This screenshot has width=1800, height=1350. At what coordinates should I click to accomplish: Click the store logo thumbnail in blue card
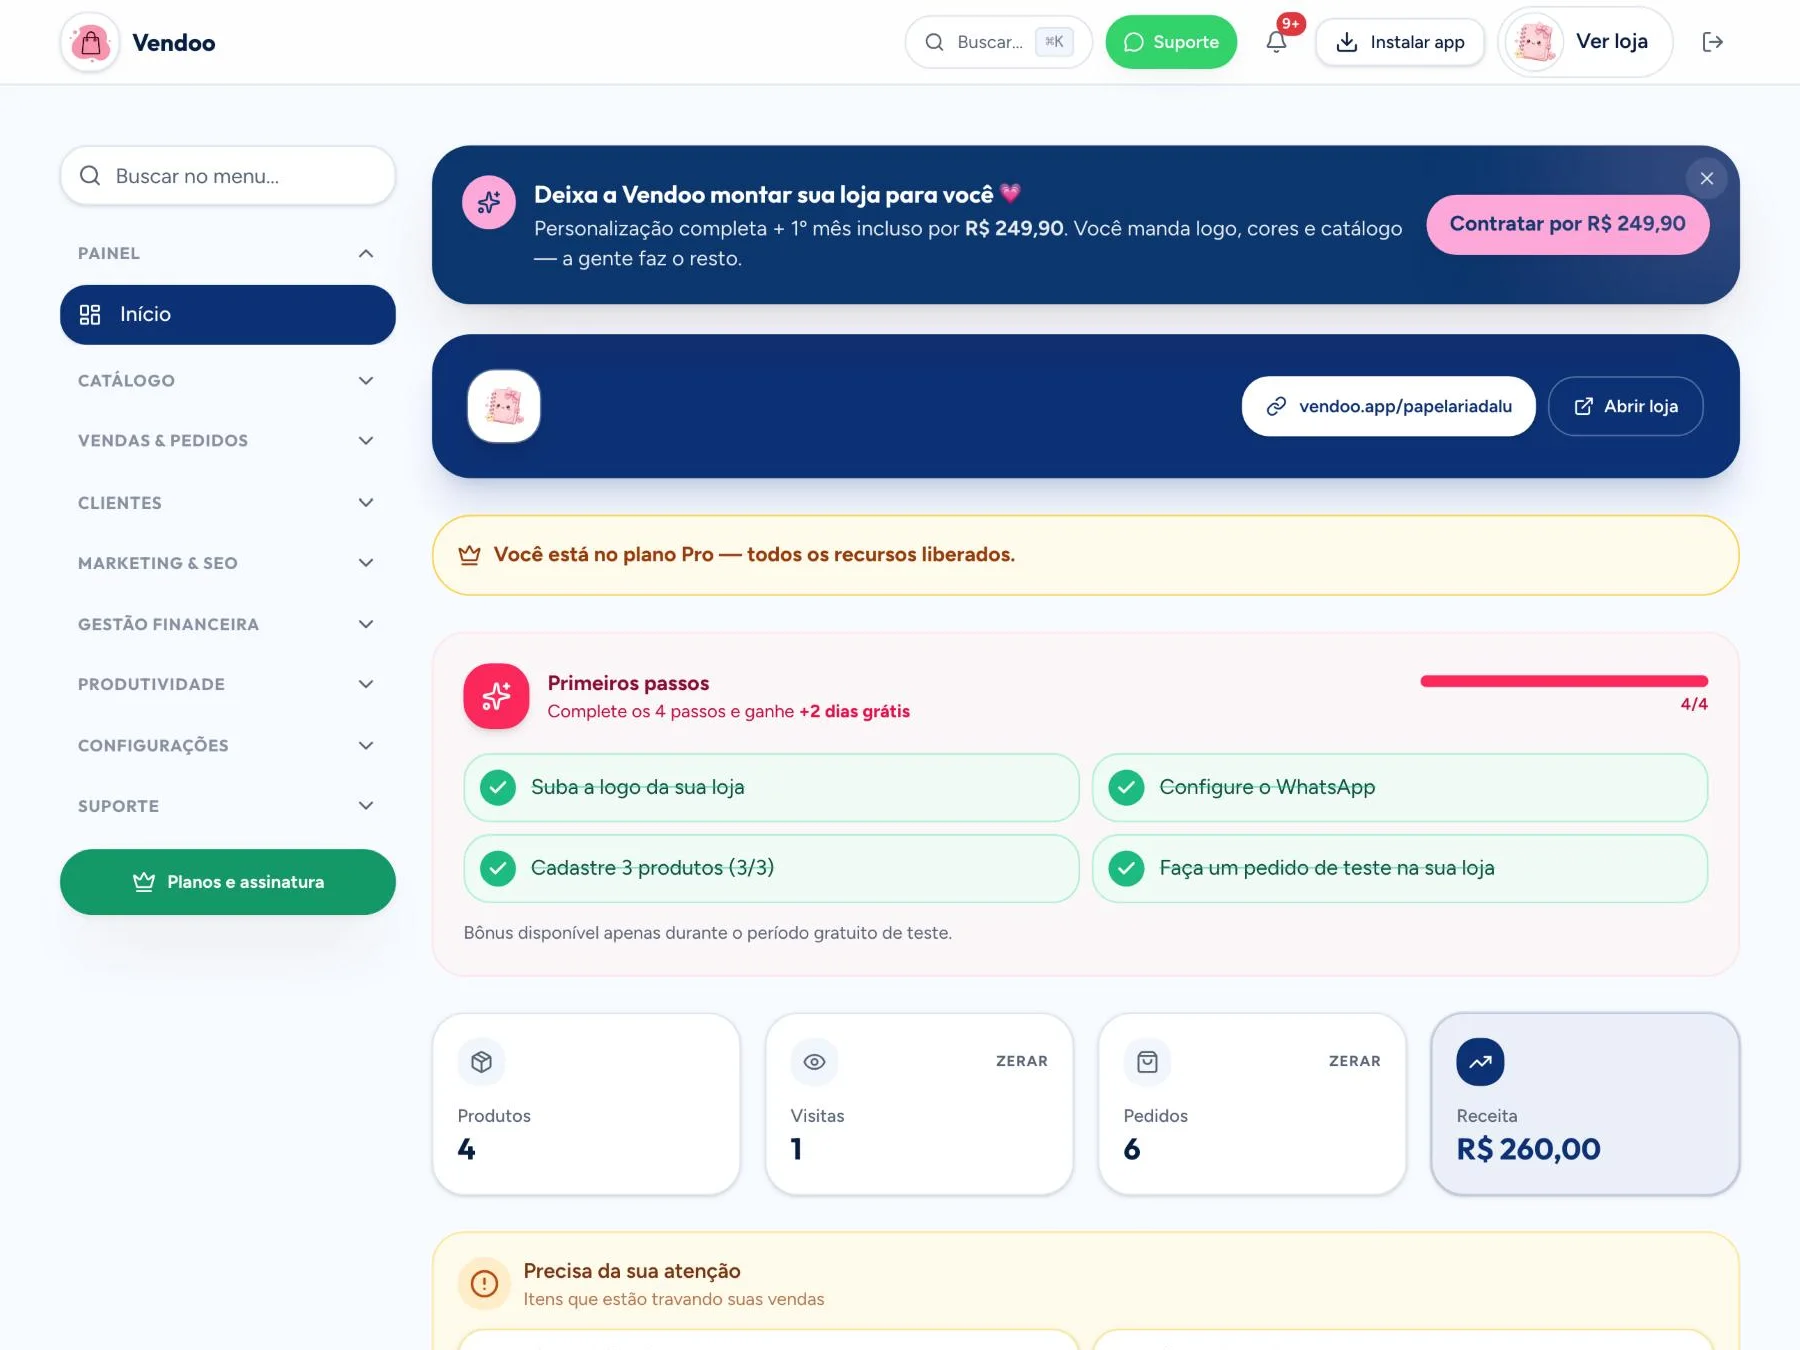pyautogui.click(x=504, y=406)
